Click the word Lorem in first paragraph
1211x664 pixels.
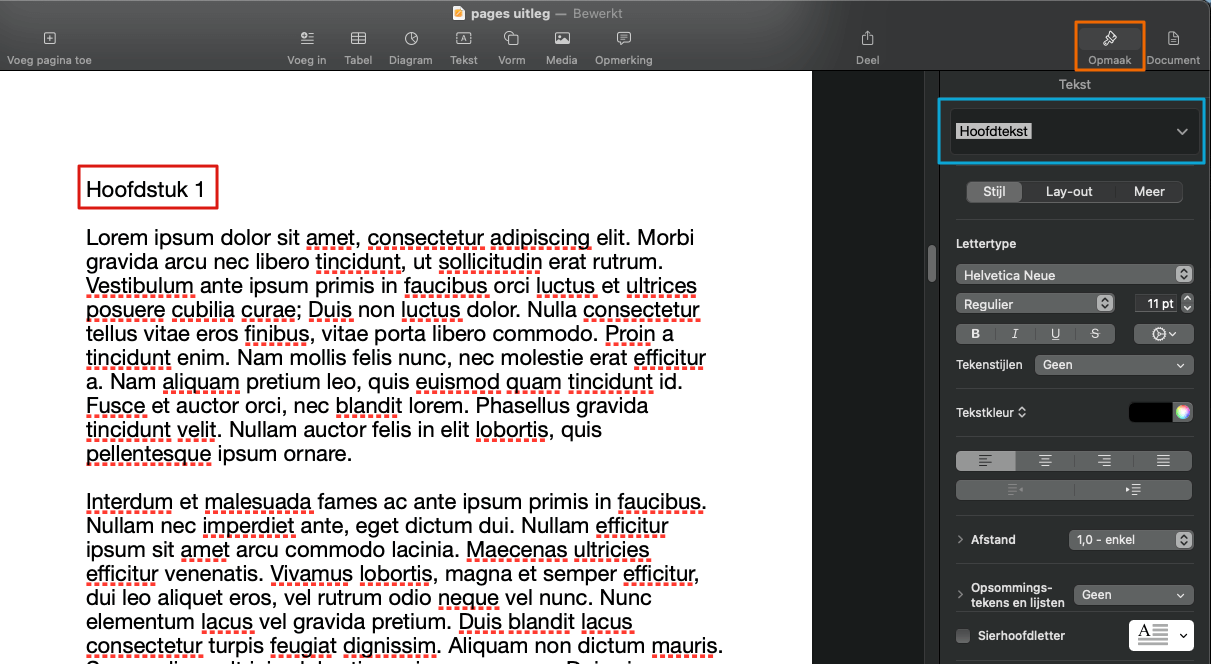click(x=115, y=238)
